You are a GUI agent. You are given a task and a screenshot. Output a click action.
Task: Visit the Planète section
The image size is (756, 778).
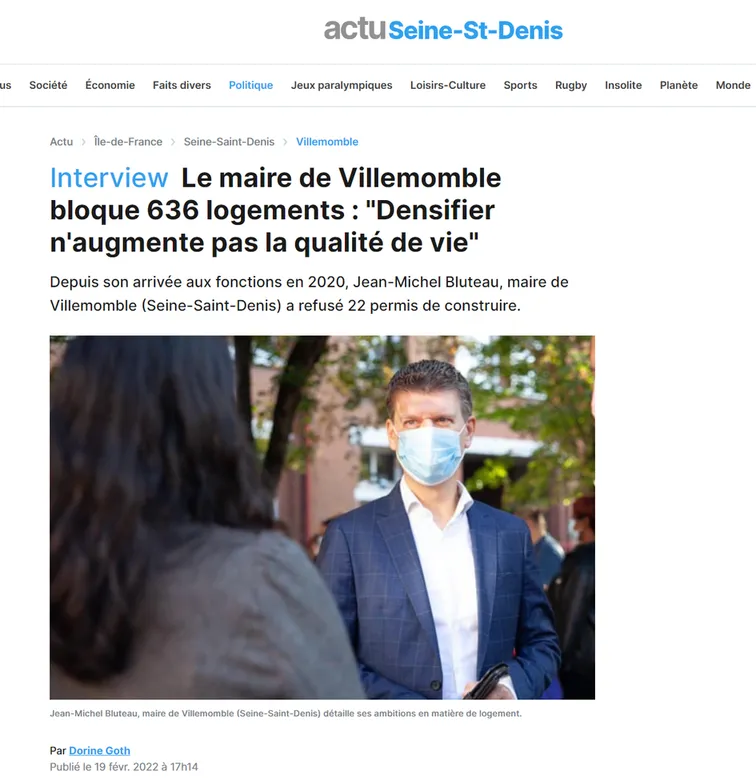679,85
